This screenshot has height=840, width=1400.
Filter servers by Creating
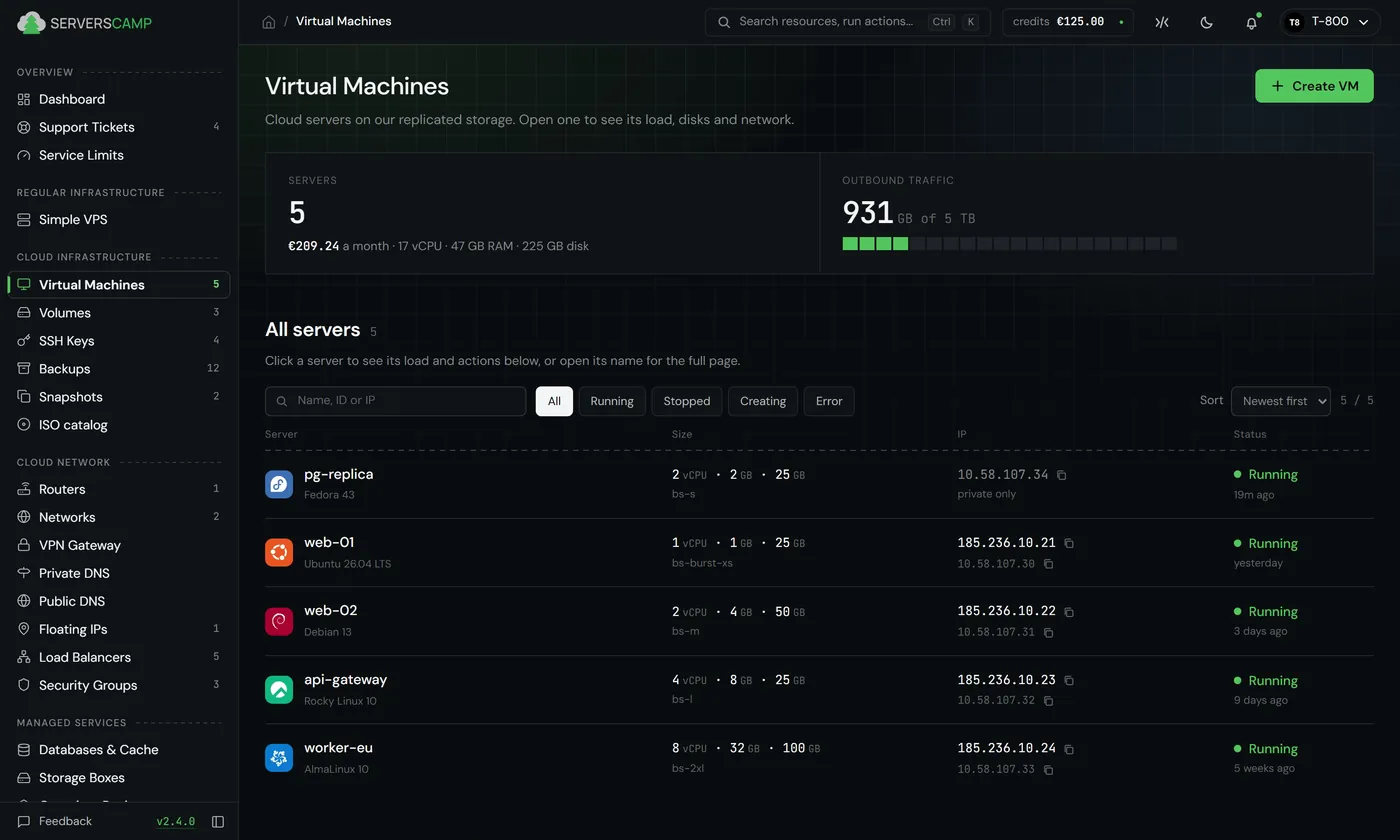763,401
